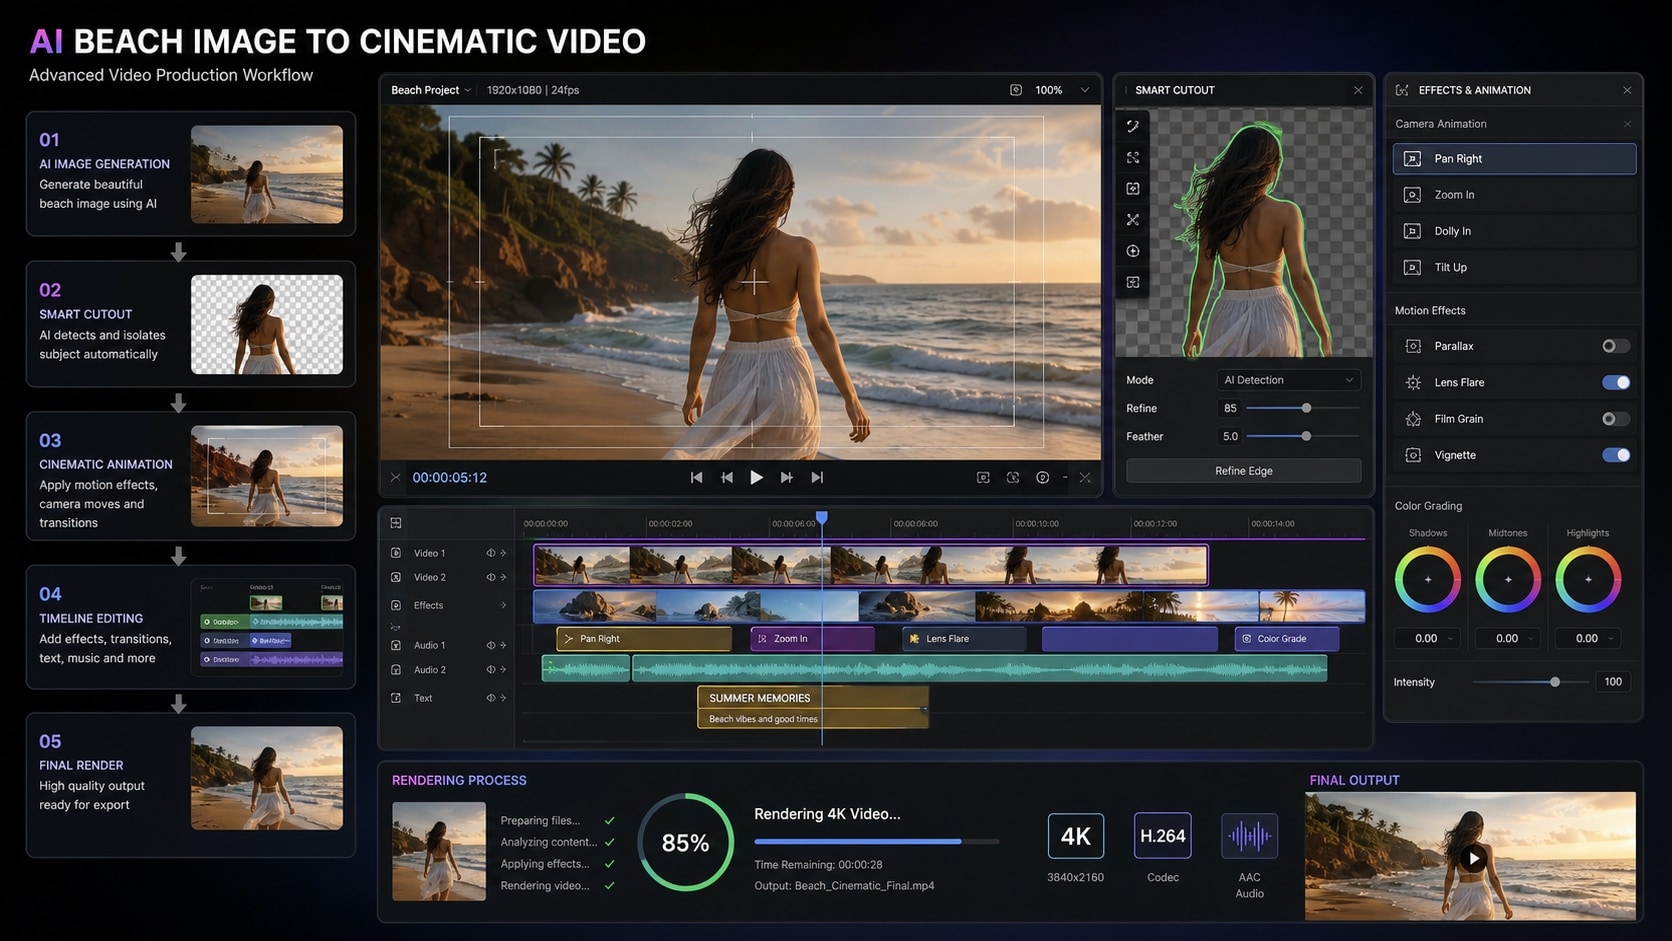This screenshot has height=941, width=1672.
Task: Play the Final Output video
Action: point(1472,858)
